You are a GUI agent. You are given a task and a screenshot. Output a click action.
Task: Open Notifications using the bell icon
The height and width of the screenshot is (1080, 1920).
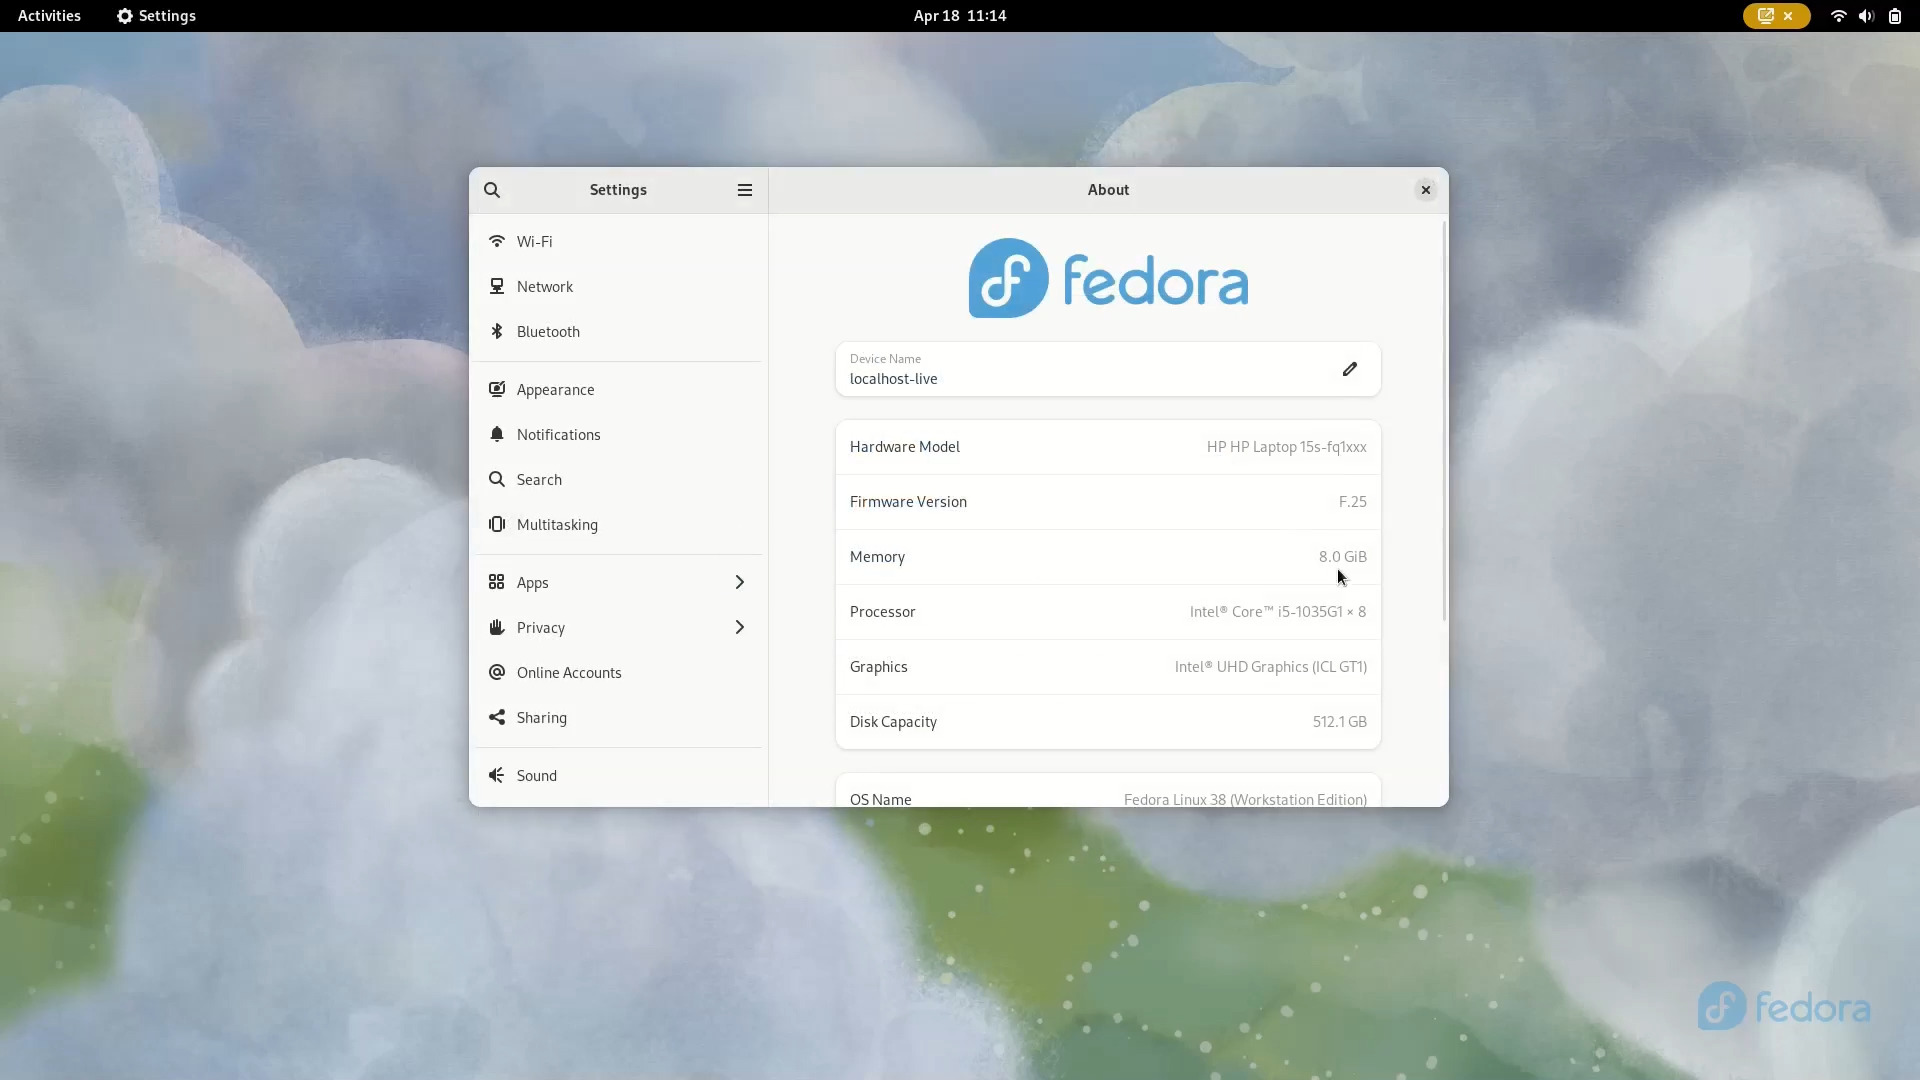click(497, 434)
